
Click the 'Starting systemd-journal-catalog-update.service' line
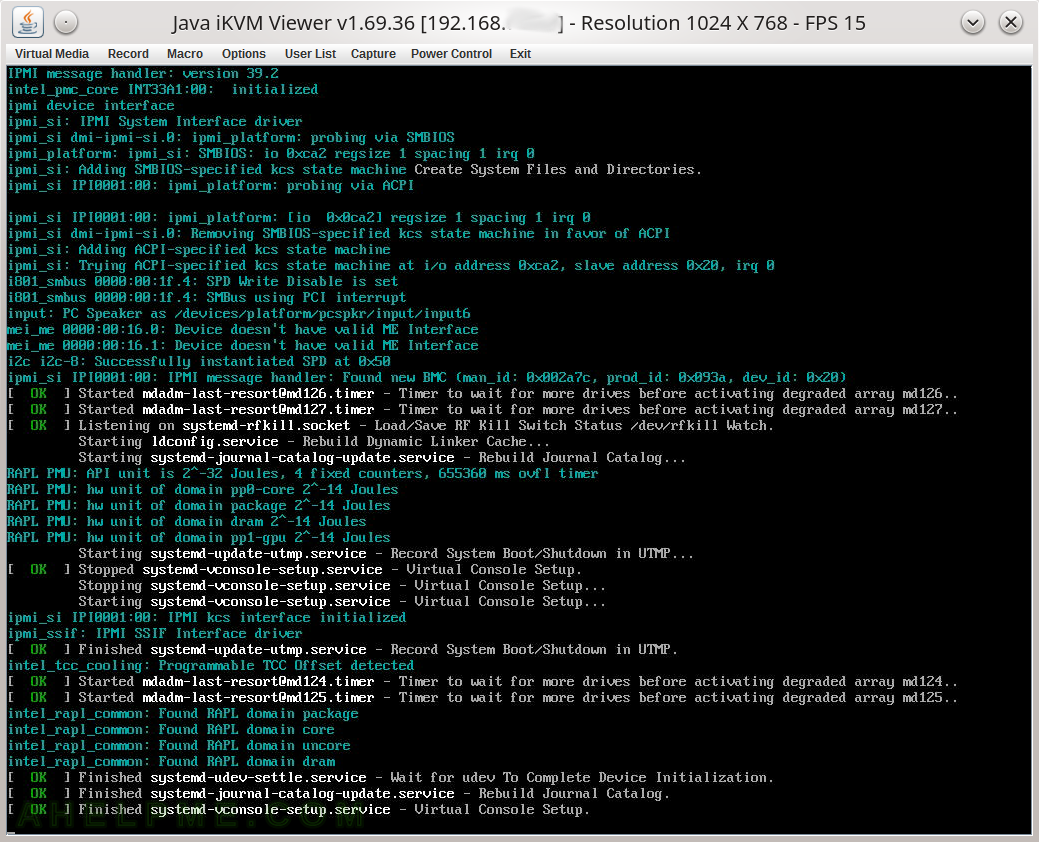382,457
